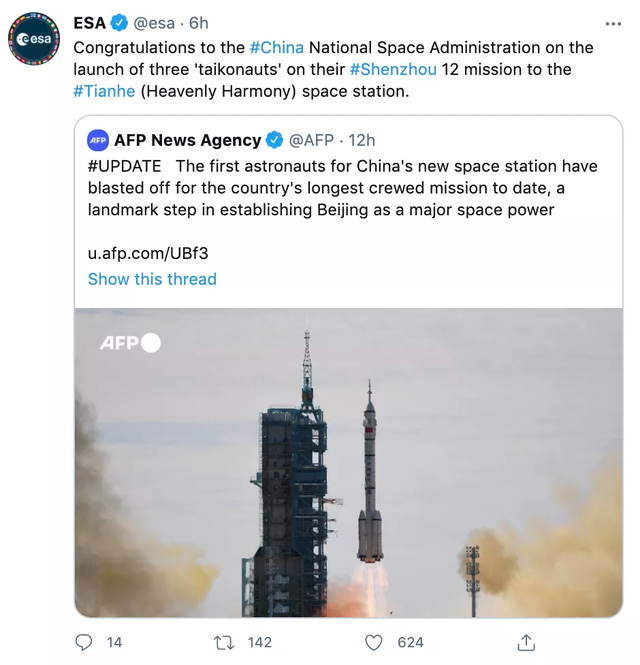Click the ESA account name
Viewport: 640px width, 665px height.
(x=89, y=23)
